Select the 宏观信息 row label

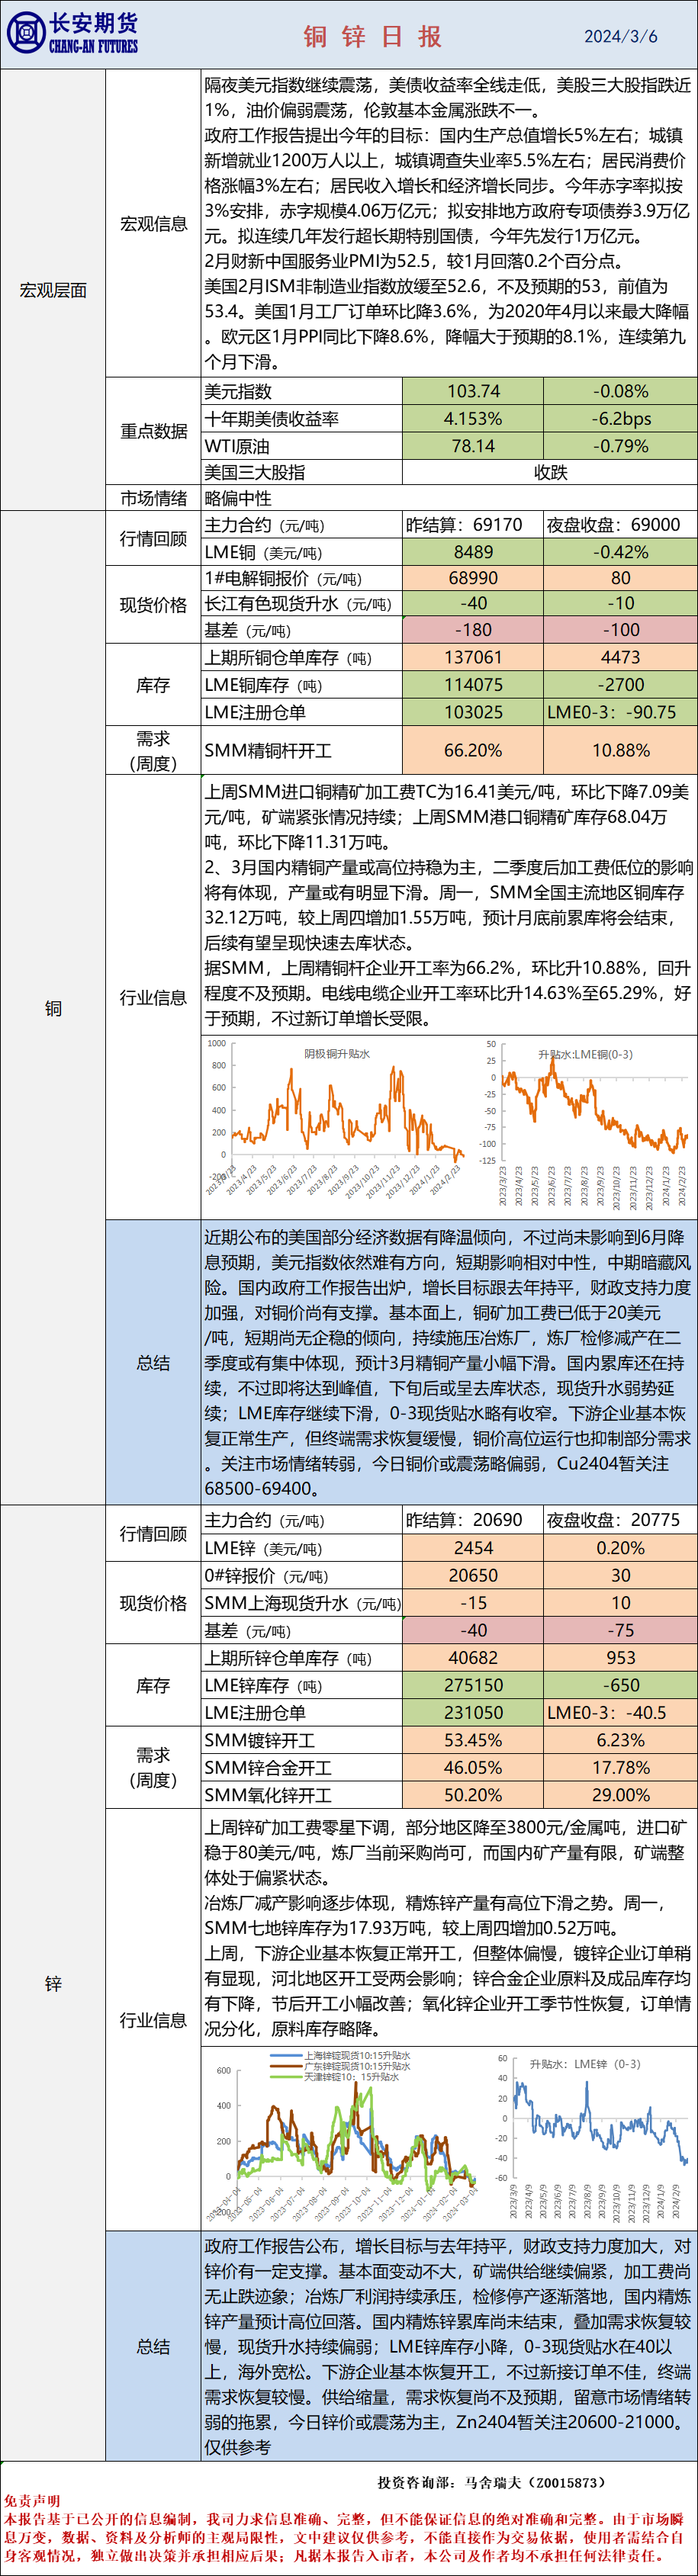(x=153, y=223)
